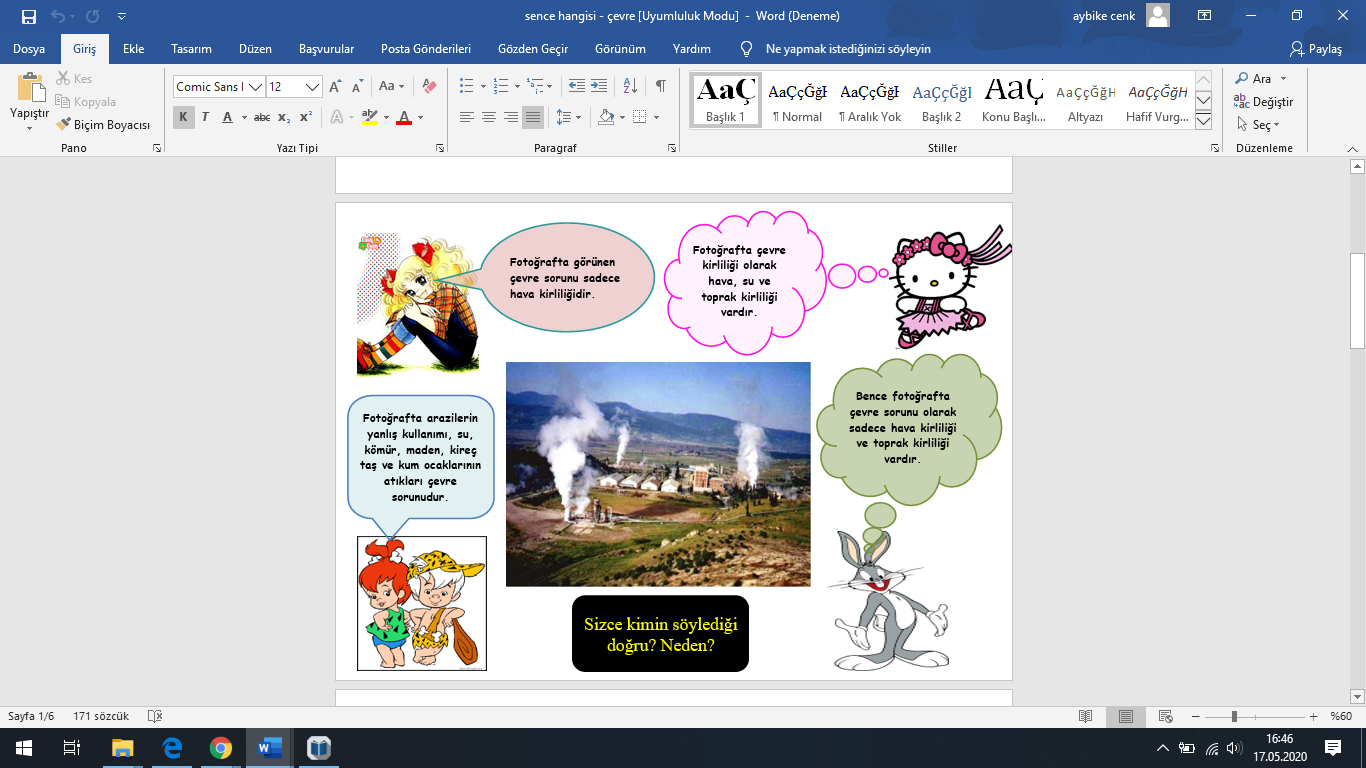The width and height of the screenshot is (1366, 768).
Task: Open the font size dropdown showing 12
Action: [x=312, y=87]
